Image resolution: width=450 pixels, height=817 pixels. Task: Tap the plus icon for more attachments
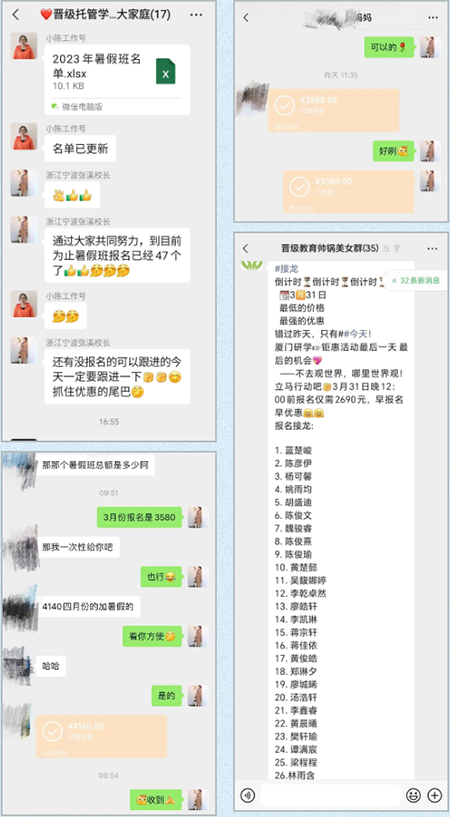(x=434, y=795)
